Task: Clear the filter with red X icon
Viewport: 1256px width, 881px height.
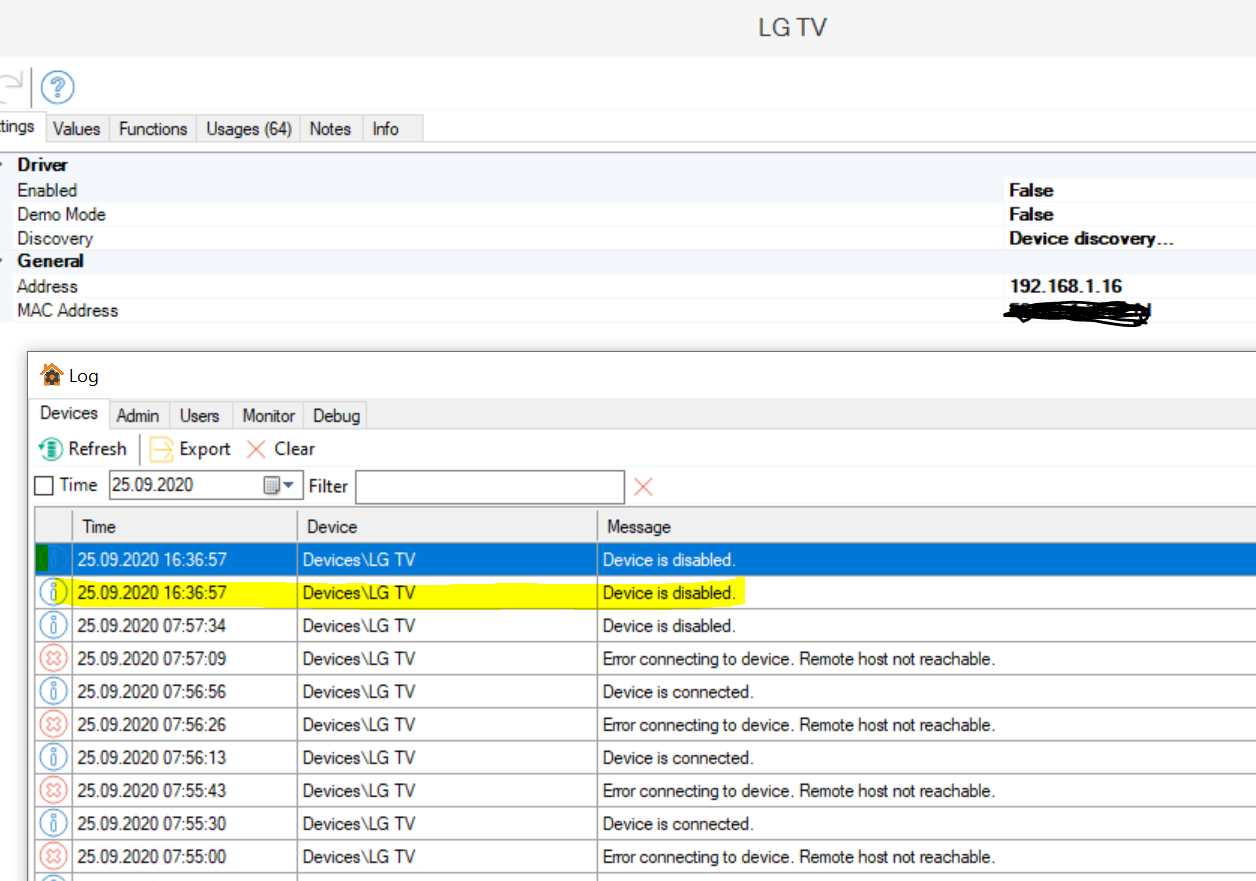Action: point(643,486)
